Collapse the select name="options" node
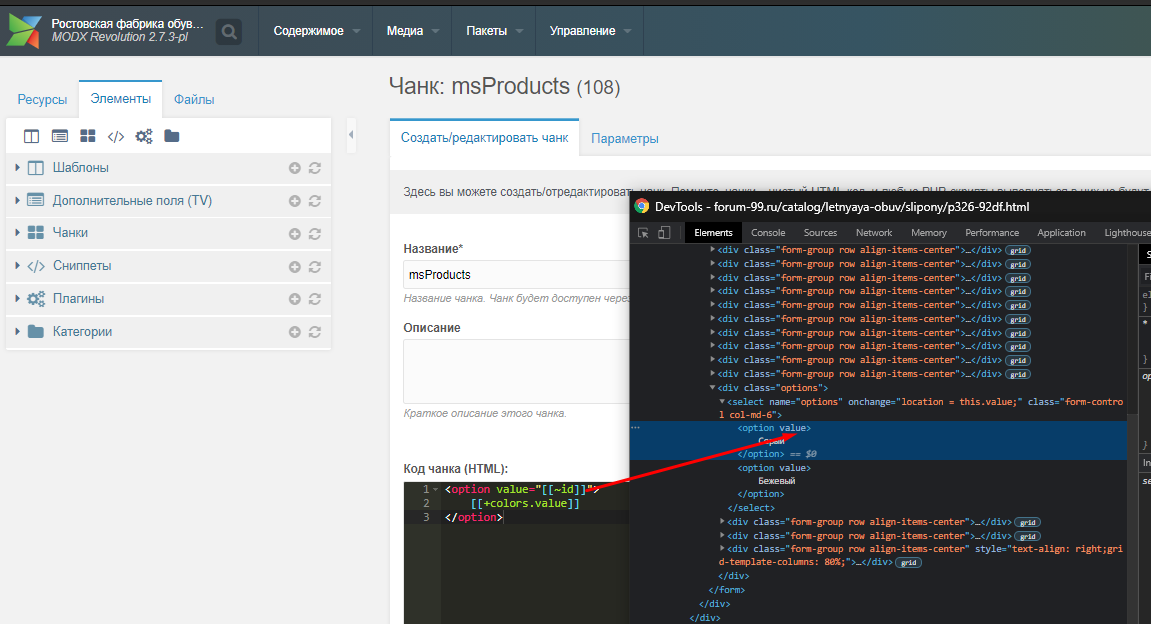Image resolution: width=1151 pixels, height=624 pixels. coord(722,402)
